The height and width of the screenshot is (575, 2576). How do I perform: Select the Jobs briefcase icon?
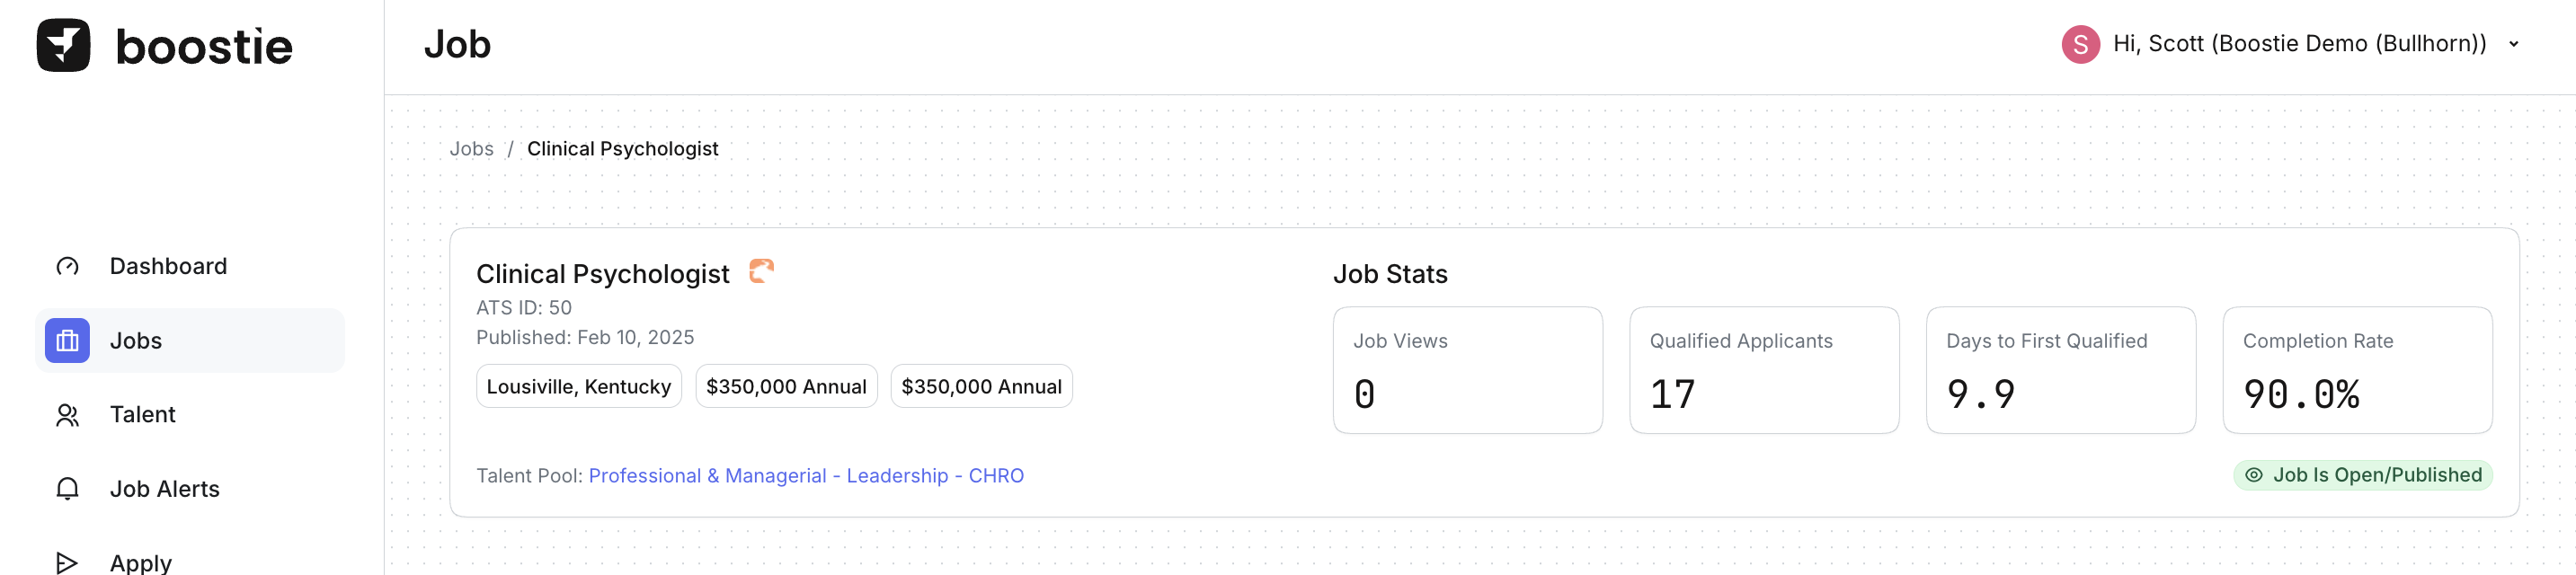(x=67, y=341)
